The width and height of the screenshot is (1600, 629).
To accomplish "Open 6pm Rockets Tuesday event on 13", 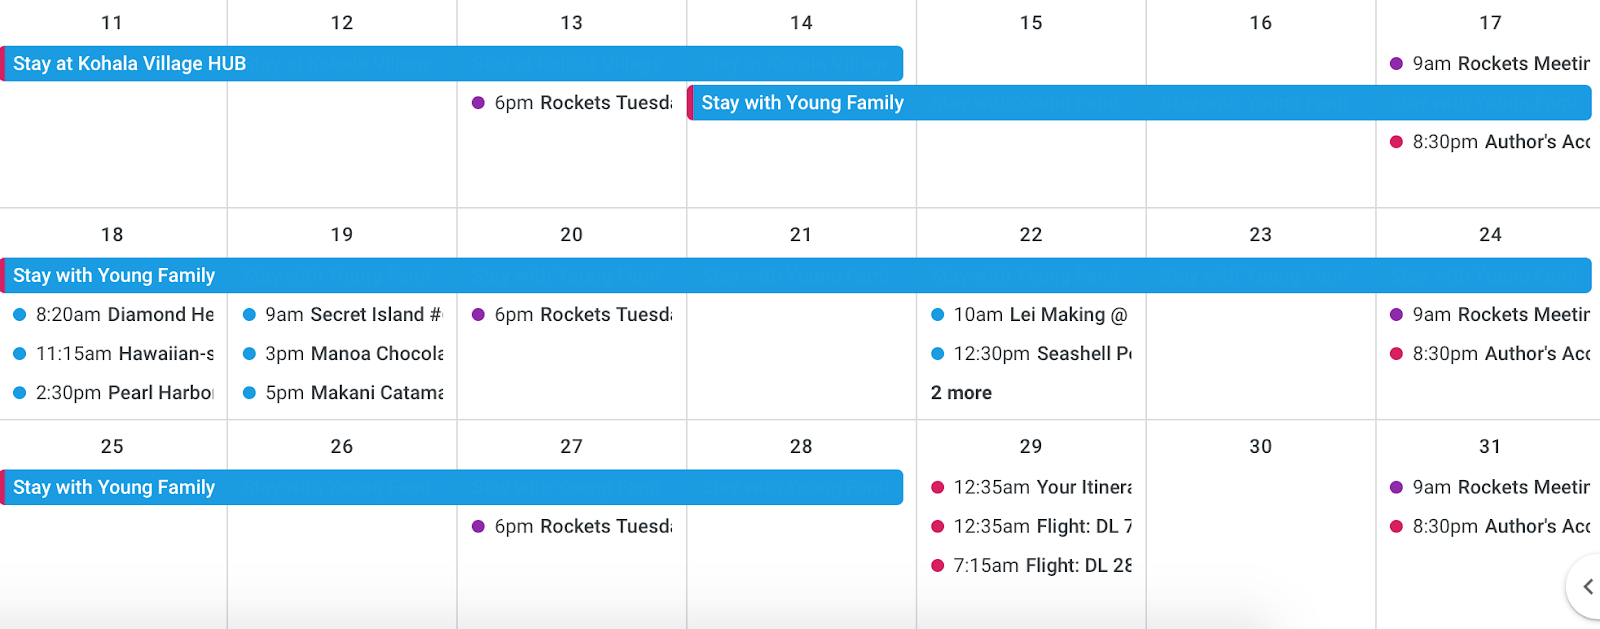I will point(572,102).
